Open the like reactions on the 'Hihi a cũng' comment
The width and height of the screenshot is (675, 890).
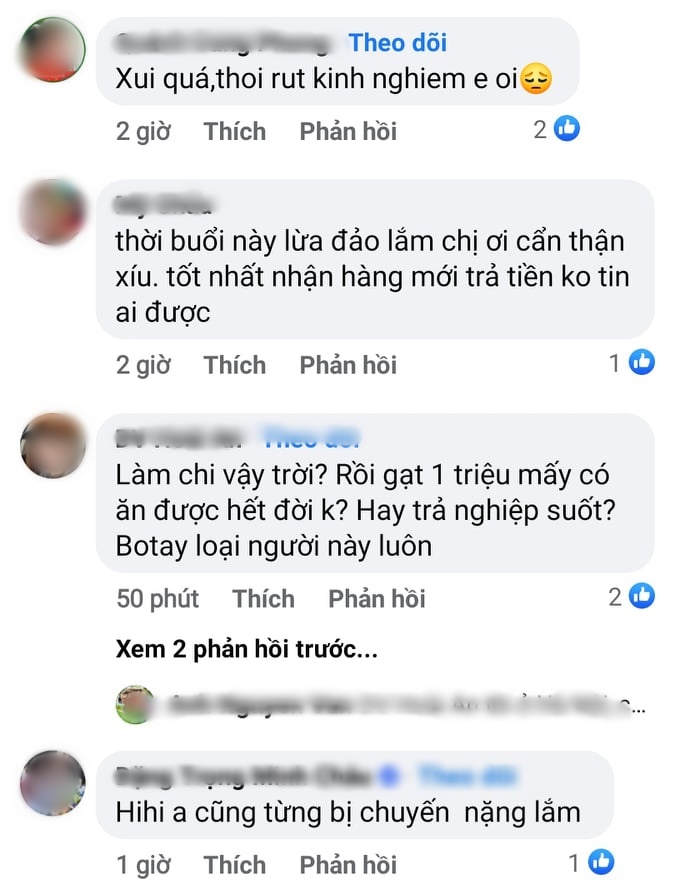[592, 863]
